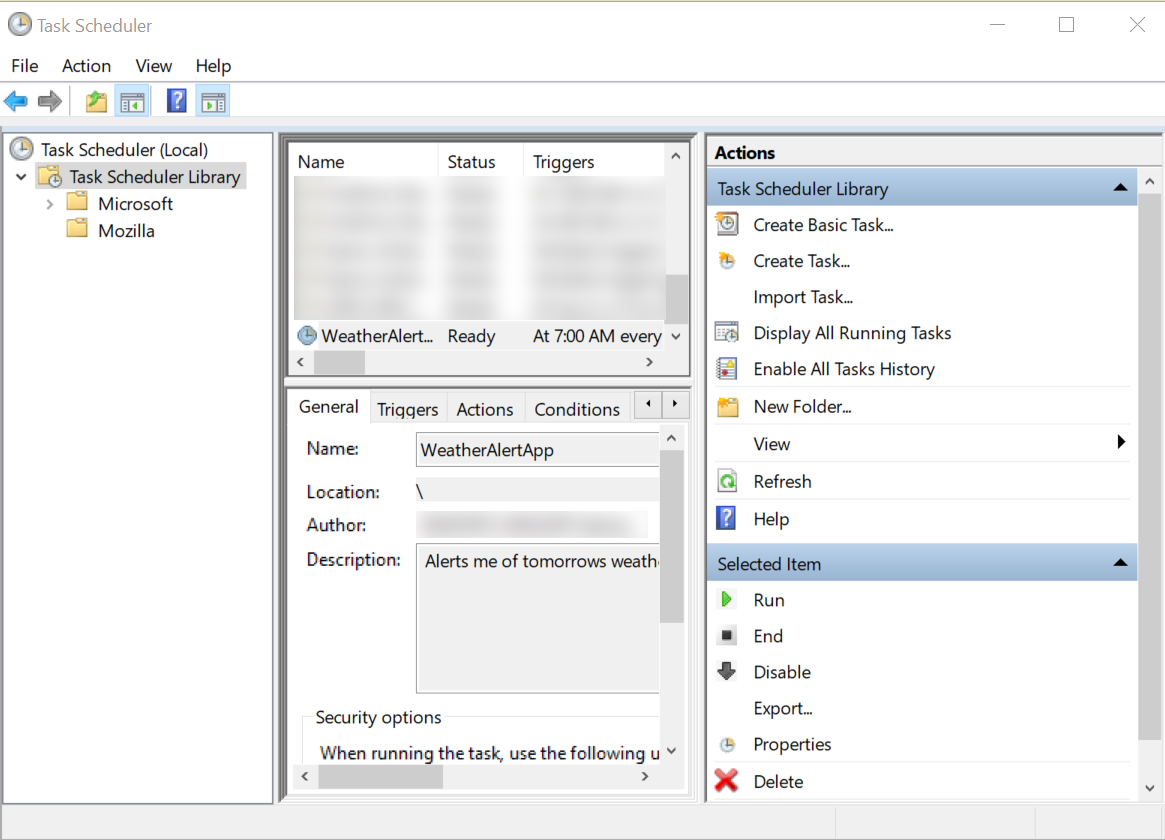This screenshot has height=840, width=1165.
Task: Click the Task Scheduler (Local) clock icon
Action: (x=22, y=149)
